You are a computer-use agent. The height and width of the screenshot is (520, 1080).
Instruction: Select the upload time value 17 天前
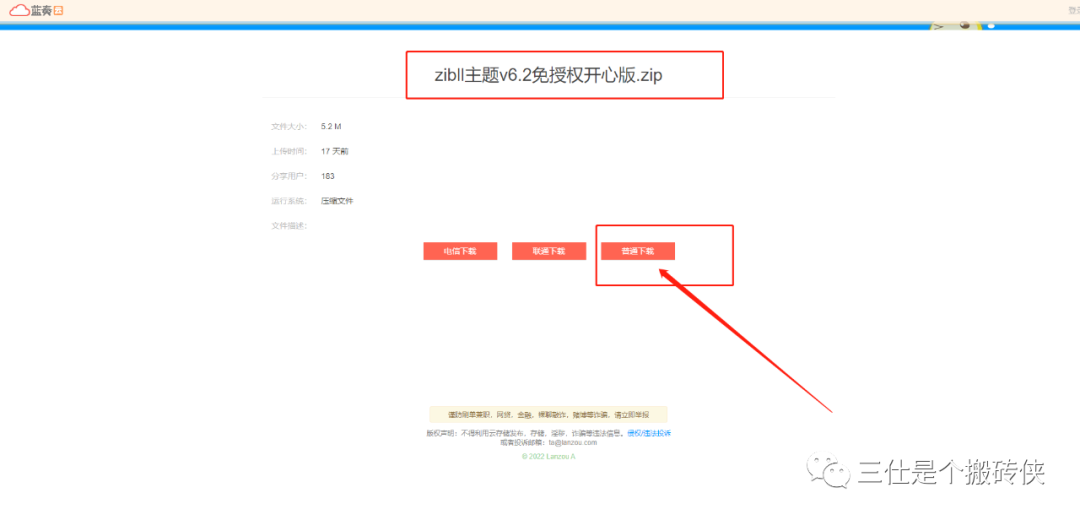(335, 152)
